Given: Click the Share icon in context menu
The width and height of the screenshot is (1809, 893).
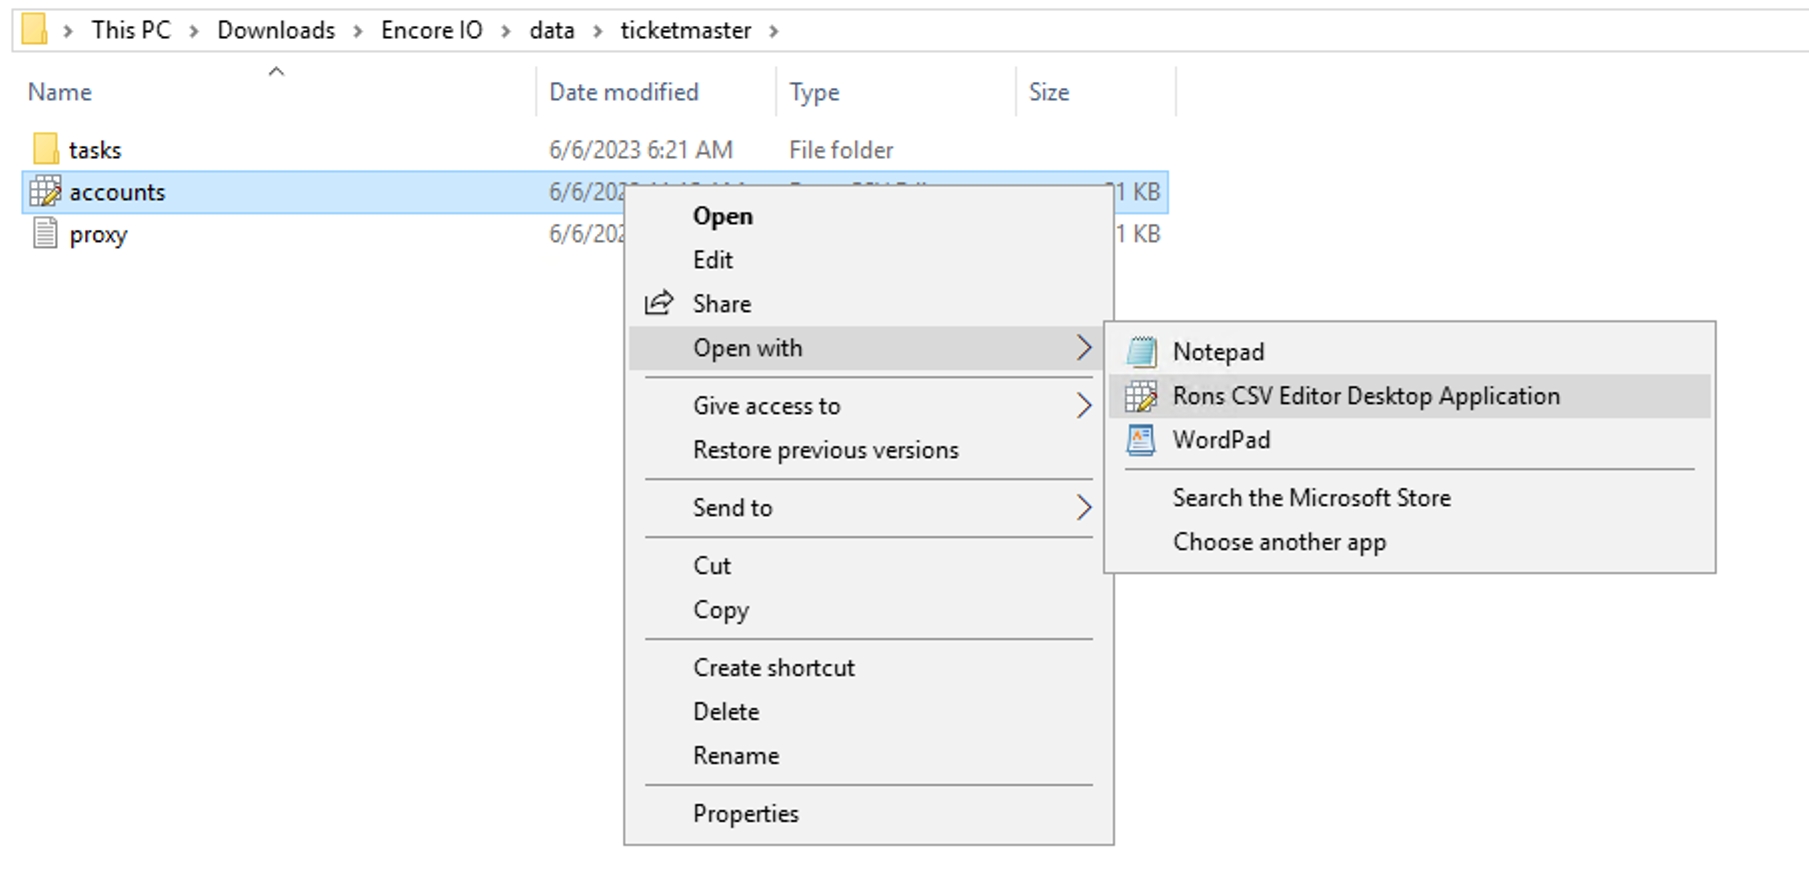Looking at the screenshot, I should tap(659, 304).
